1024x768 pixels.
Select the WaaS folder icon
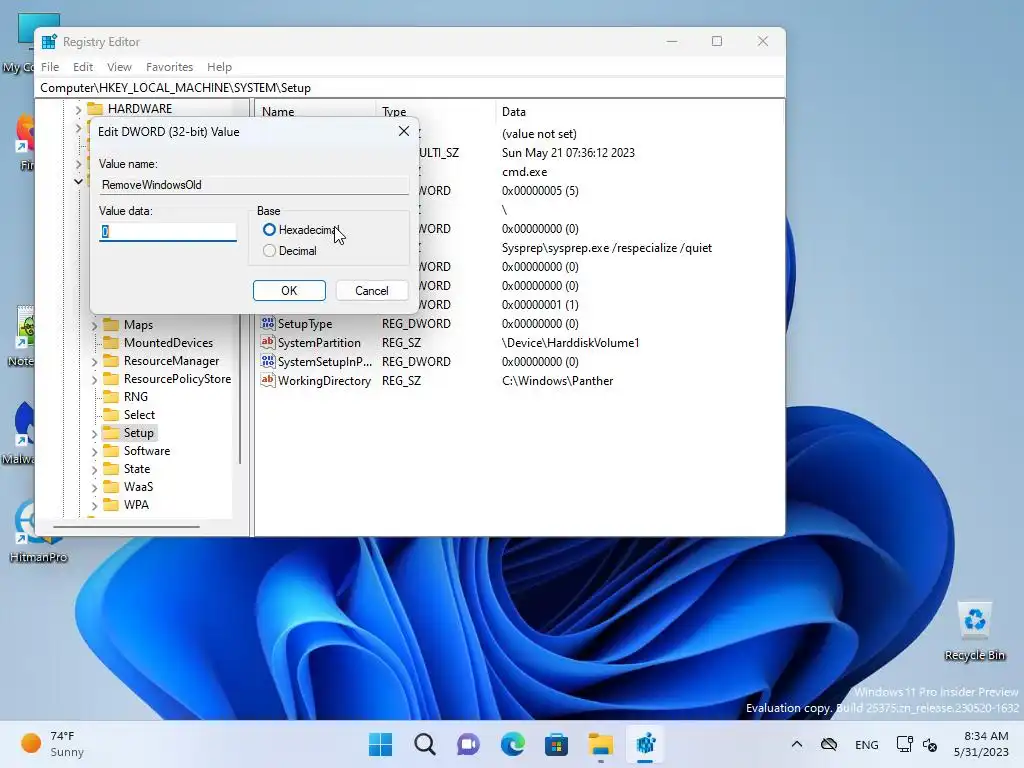112,487
